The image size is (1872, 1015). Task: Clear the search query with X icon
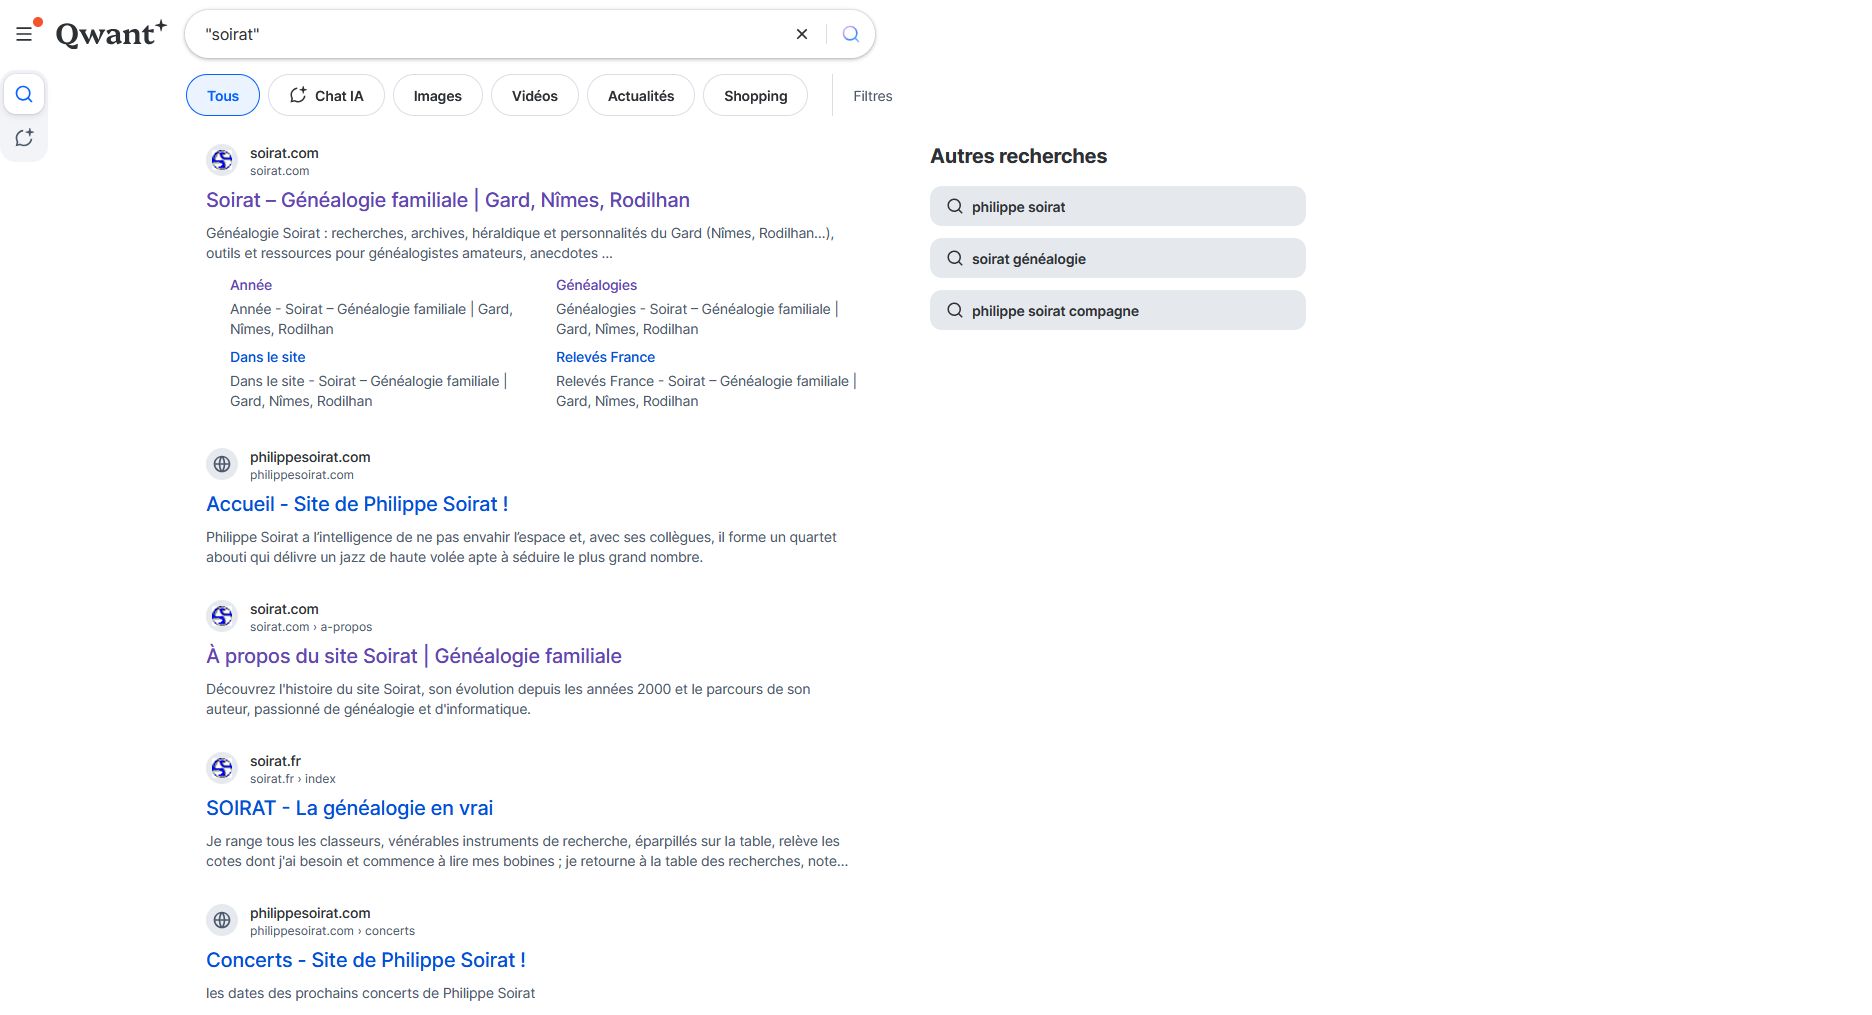point(802,34)
